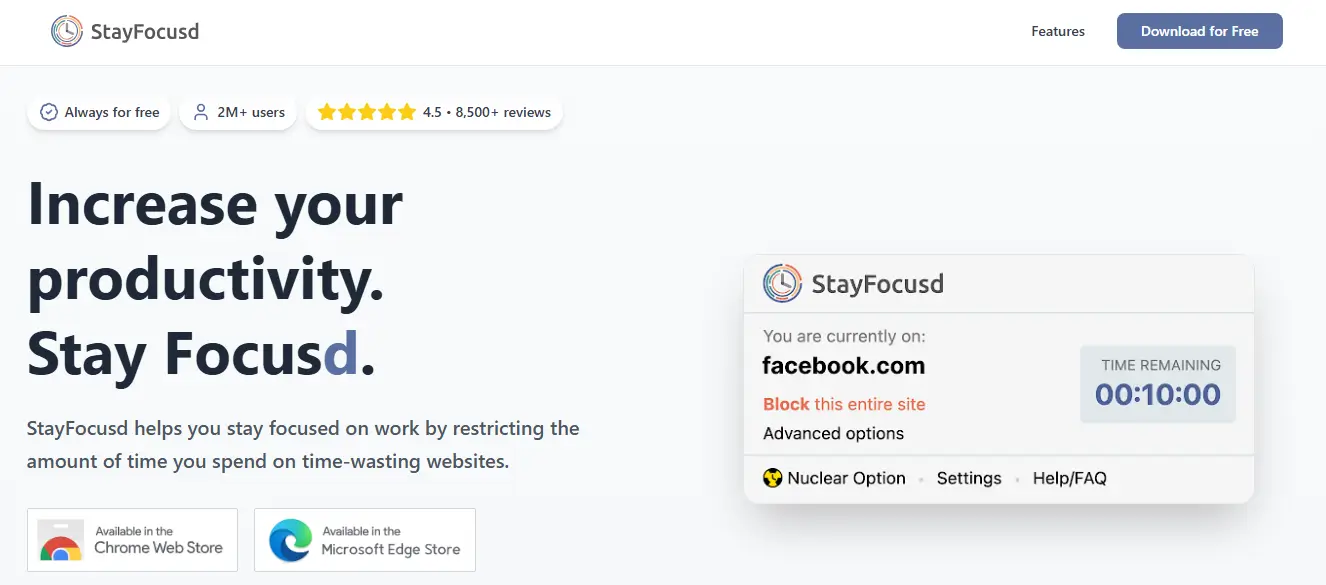Screen dimensions: 1326x585
Task: Click the StayFocusd clock logo in header
Action: pyautogui.click(x=67, y=31)
